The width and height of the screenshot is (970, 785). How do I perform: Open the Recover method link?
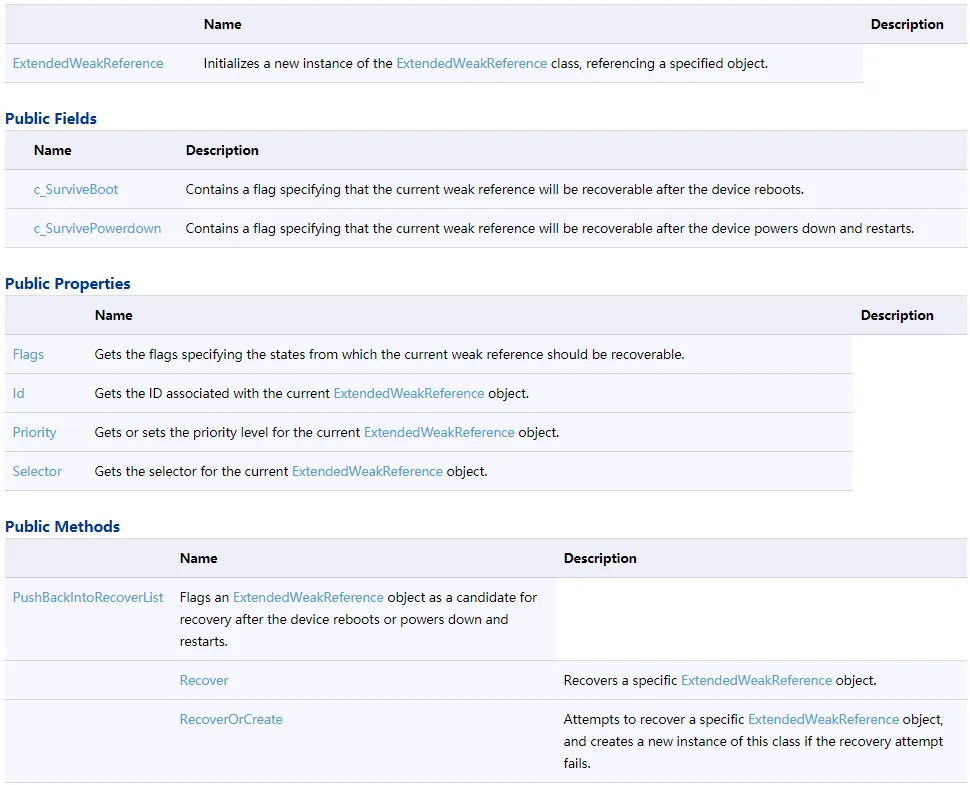pyautogui.click(x=204, y=680)
